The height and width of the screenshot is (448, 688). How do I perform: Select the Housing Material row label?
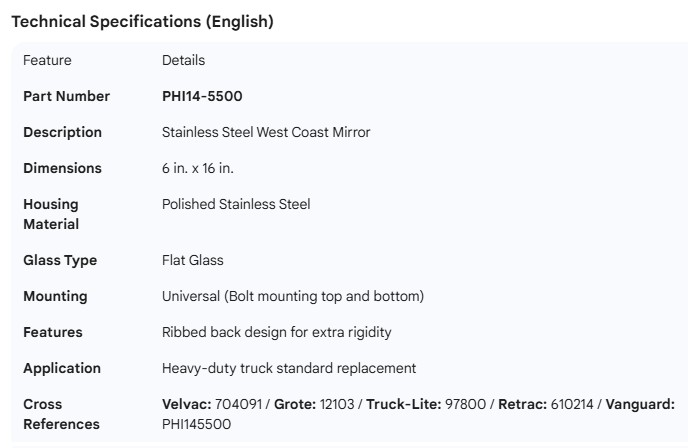click(51, 214)
